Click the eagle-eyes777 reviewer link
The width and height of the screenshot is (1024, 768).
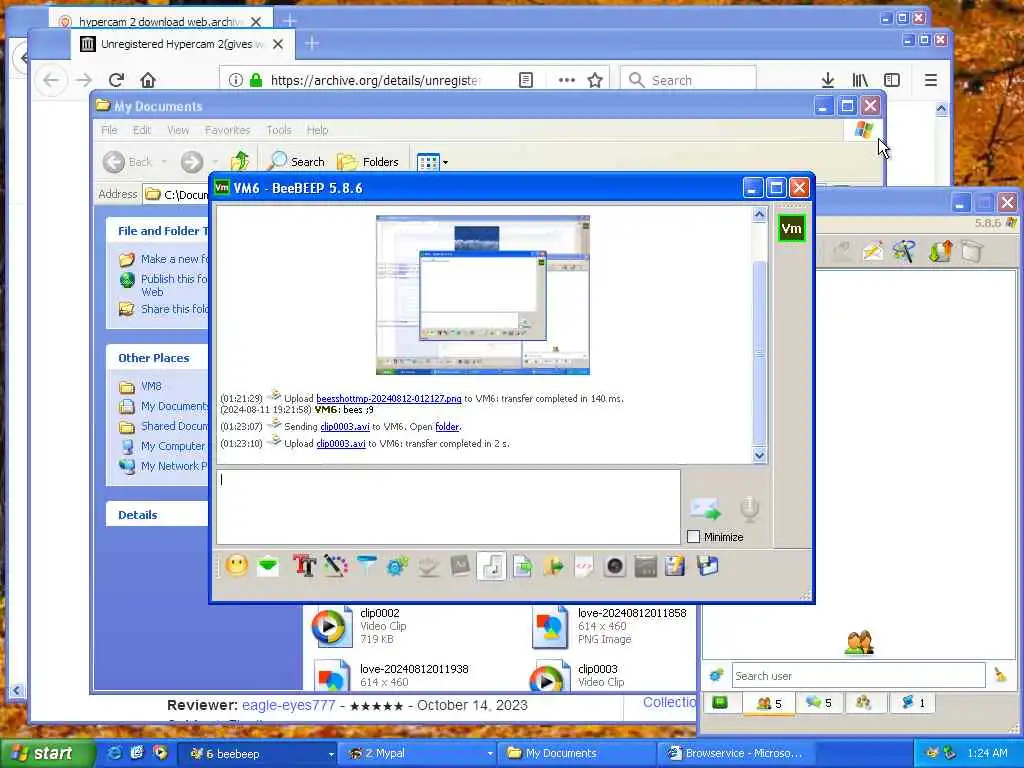[x=288, y=705]
